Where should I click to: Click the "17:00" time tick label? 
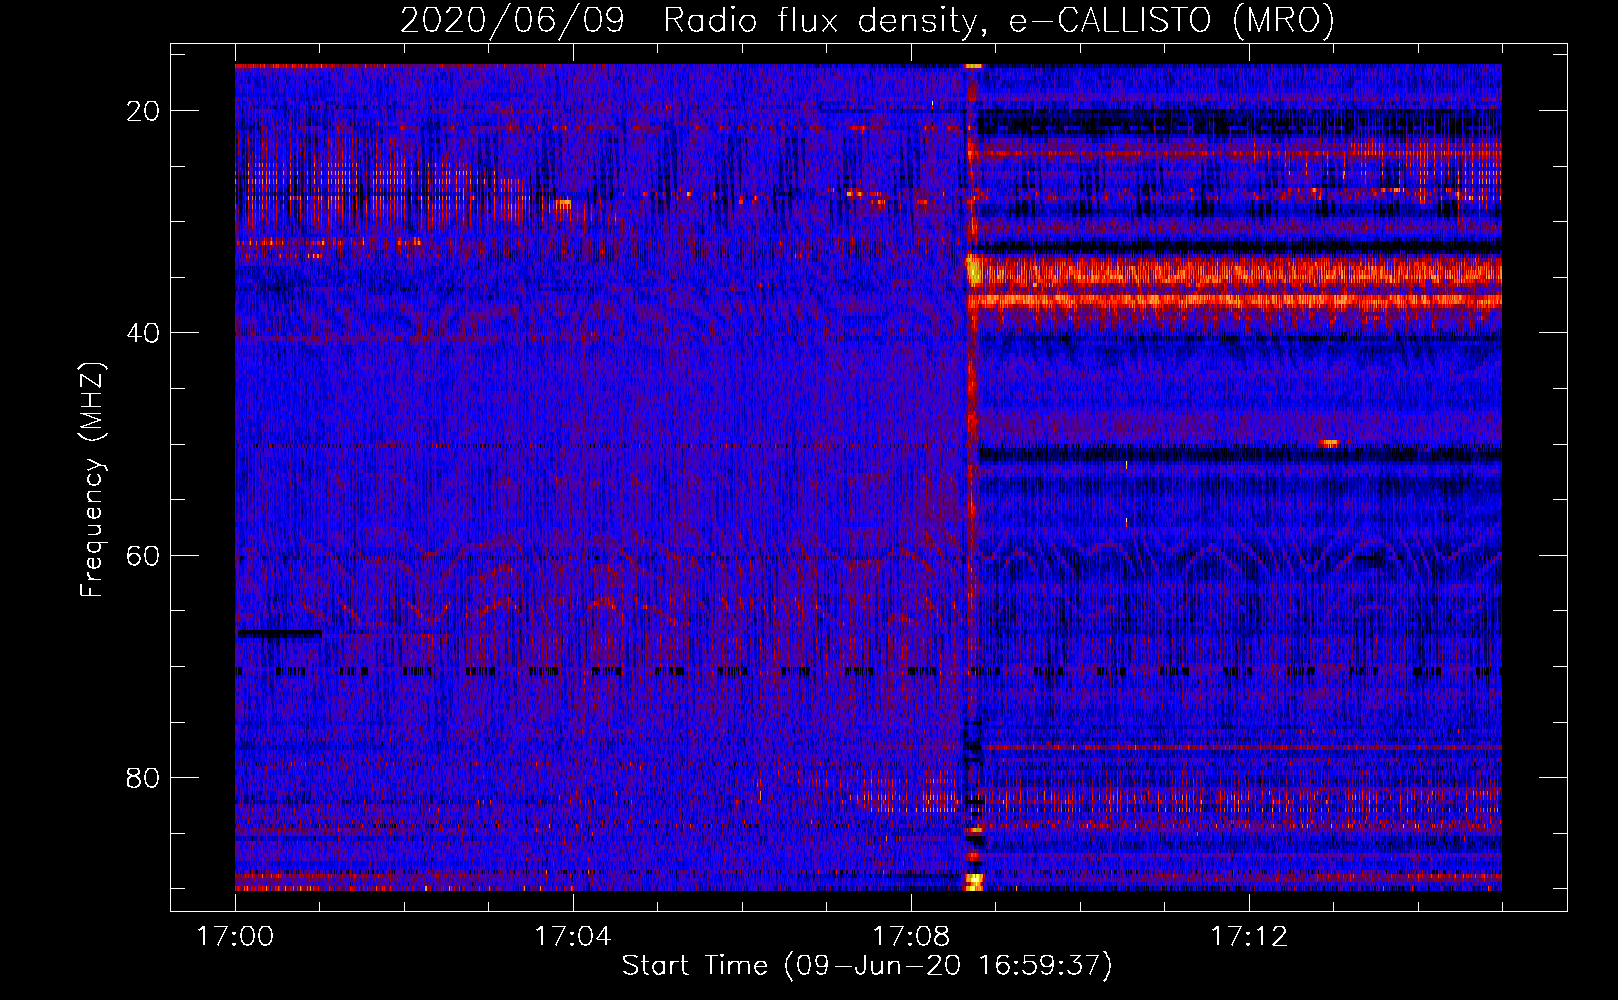pos(236,937)
